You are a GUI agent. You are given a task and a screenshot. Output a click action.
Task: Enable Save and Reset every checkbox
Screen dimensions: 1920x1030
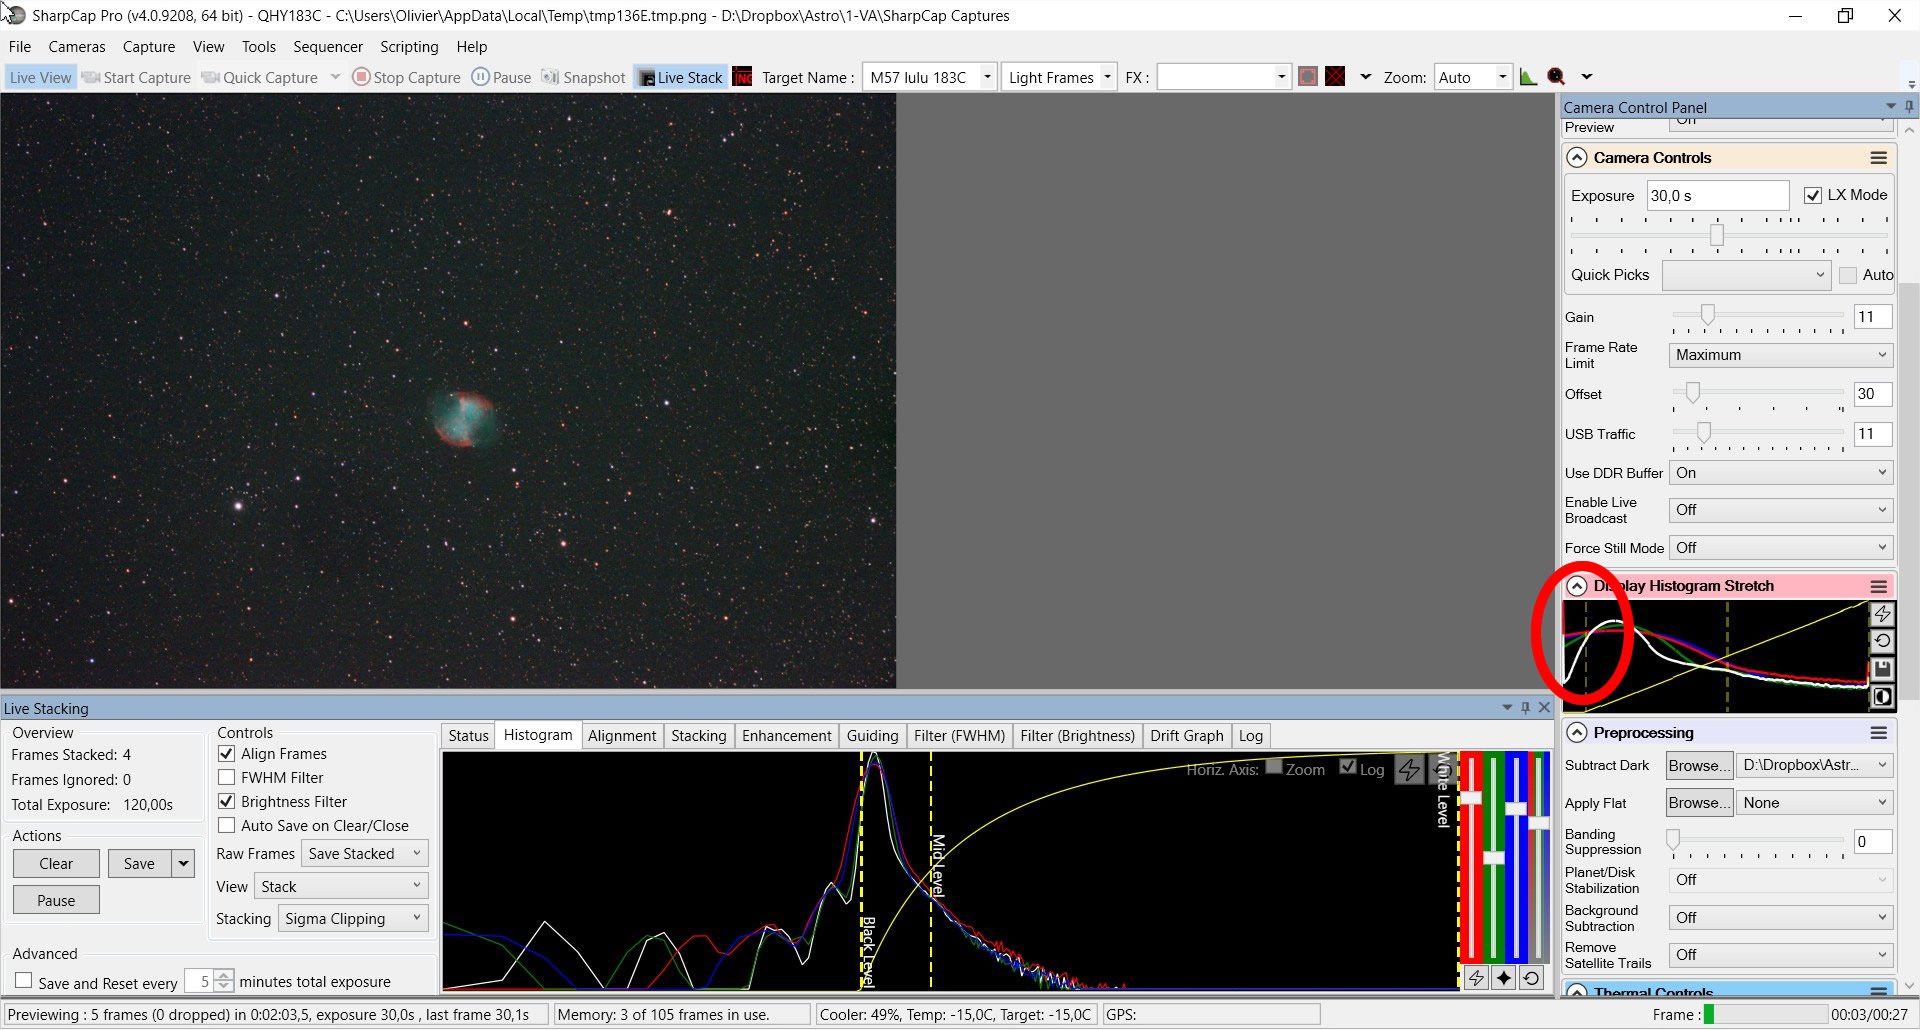coord(23,981)
